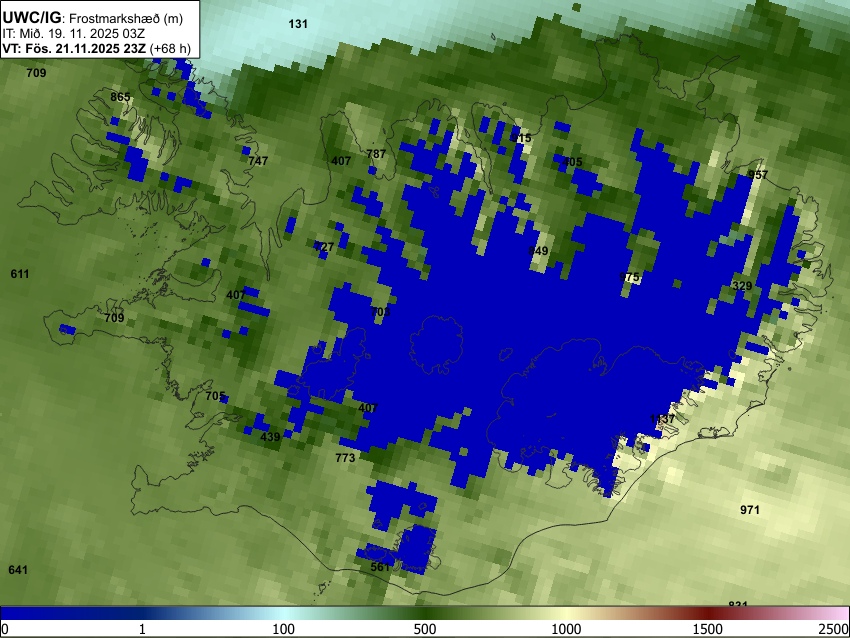Viewport: 850px width, 638px height.
Task: Click the '500' label on the color scale
Action: pyautogui.click(x=425, y=629)
